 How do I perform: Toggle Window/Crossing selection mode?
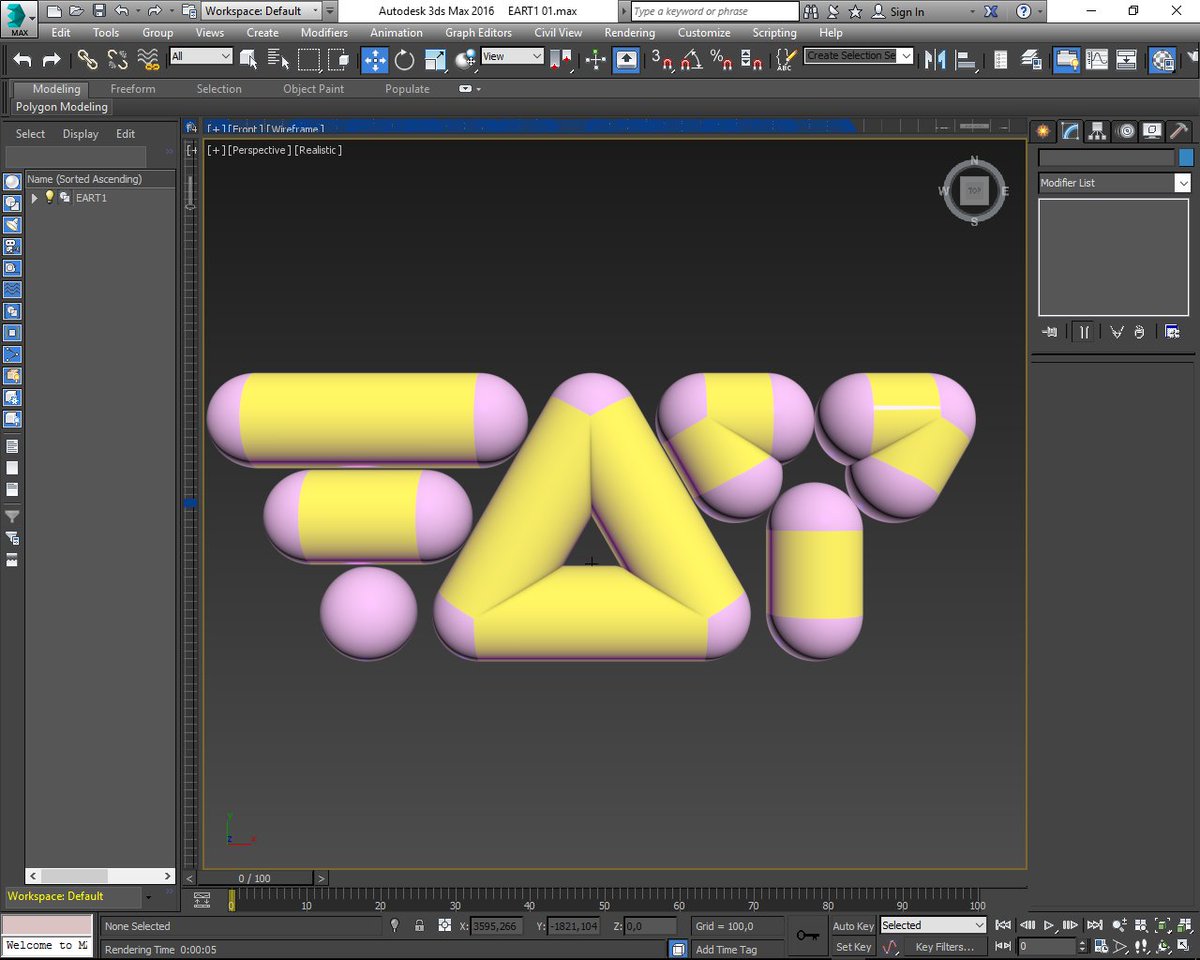tap(340, 60)
